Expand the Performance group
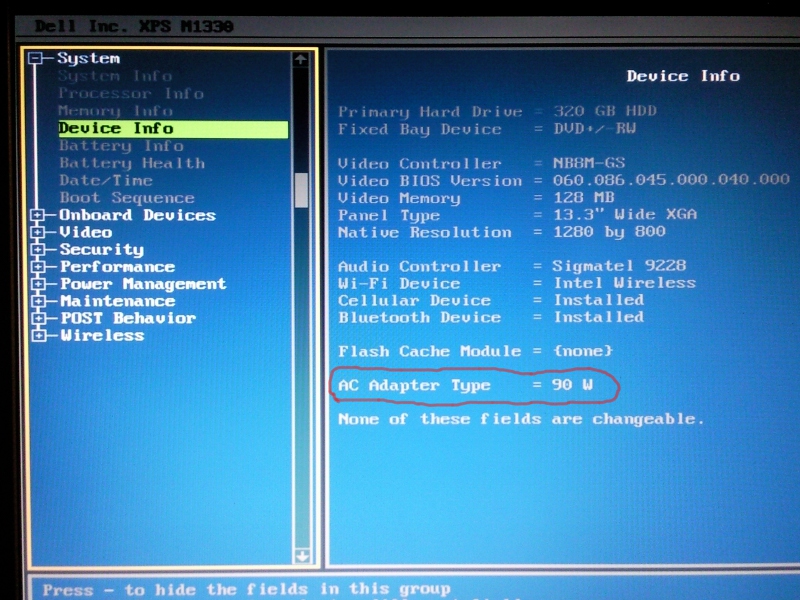The image size is (800, 600). 37,267
